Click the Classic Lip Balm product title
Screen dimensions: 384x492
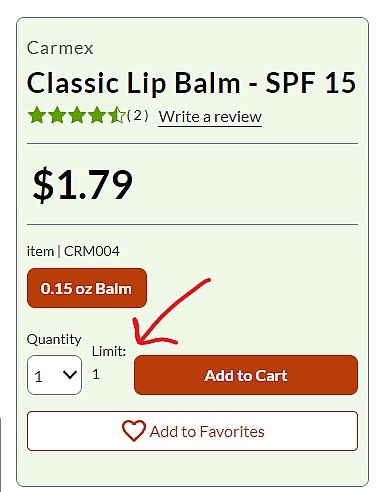tap(191, 83)
